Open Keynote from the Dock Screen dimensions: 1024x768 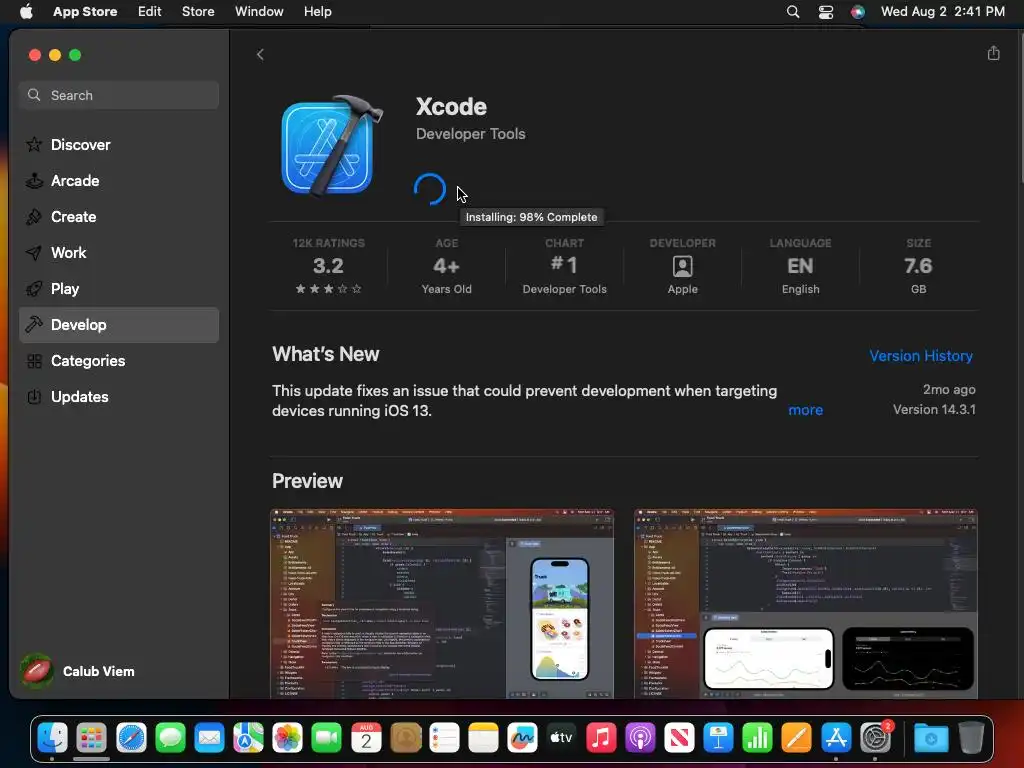tap(718, 738)
